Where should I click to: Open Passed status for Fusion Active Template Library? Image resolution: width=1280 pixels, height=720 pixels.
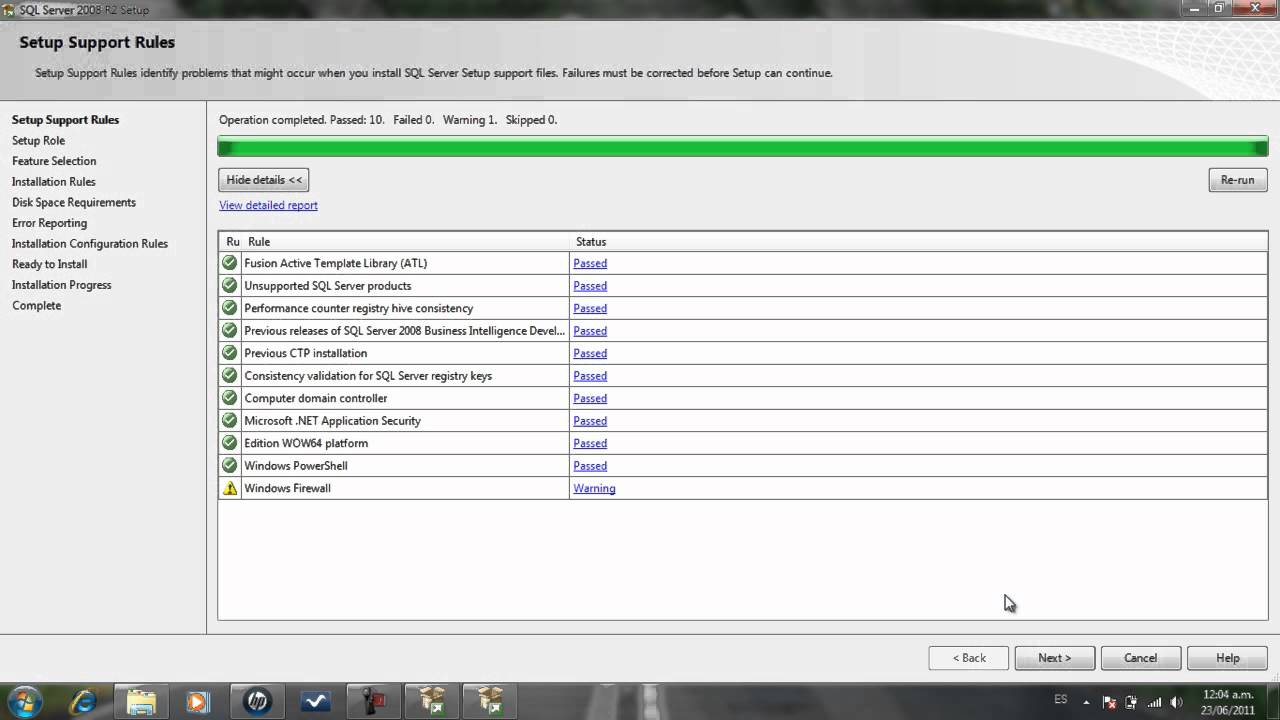click(590, 263)
